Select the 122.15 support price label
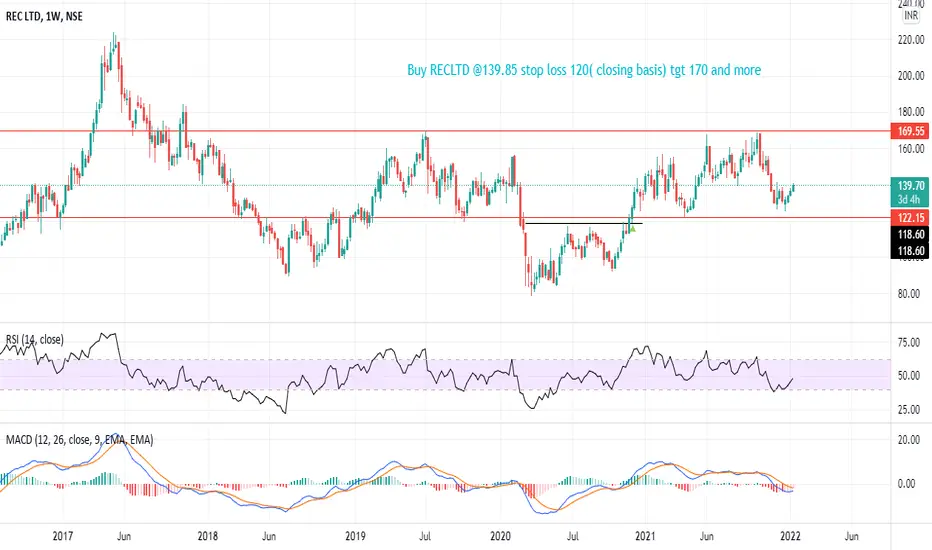Image resolution: width=932 pixels, height=550 pixels. click(910, 218)
